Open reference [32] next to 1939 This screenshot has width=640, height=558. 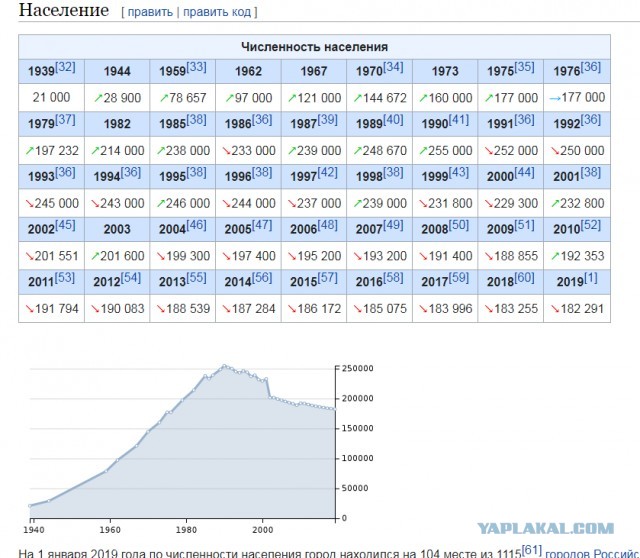click(x=65, y=67)
